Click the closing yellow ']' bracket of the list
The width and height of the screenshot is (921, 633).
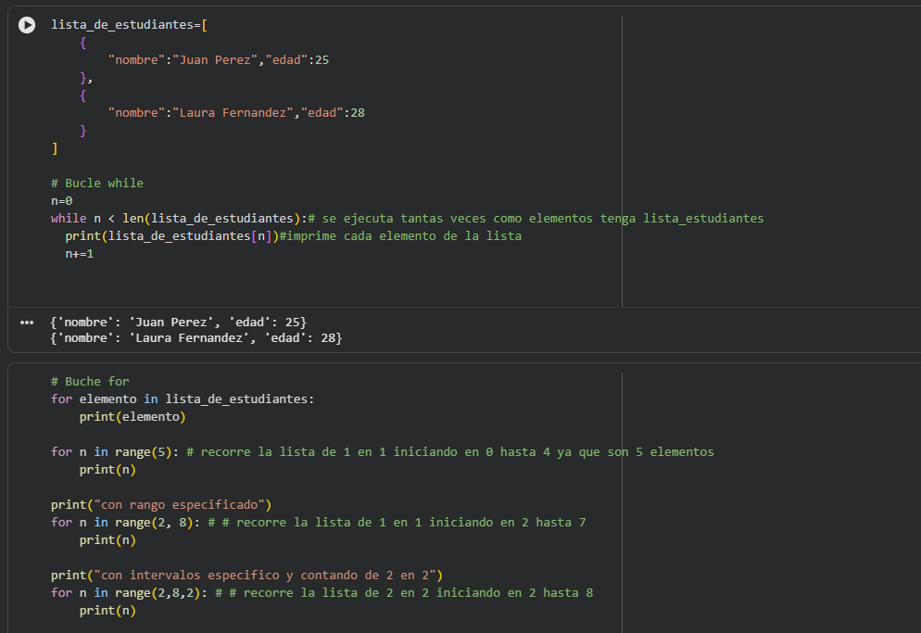55,148
